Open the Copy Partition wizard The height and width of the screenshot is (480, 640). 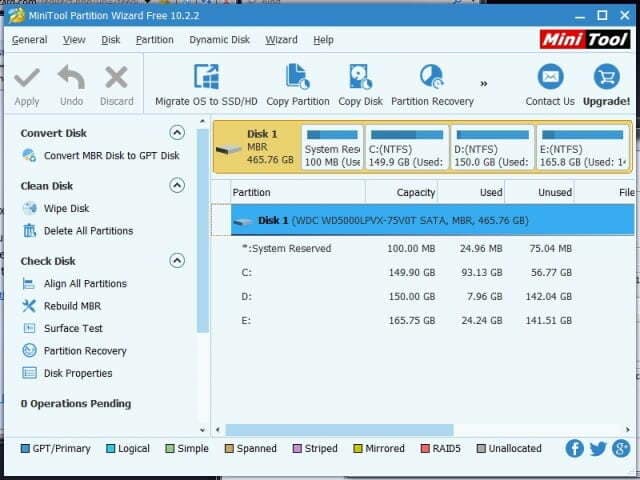[298, 78]
